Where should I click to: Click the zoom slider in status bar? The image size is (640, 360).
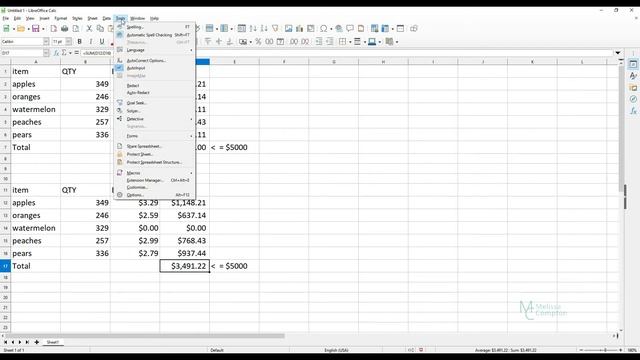click(601, 350)
